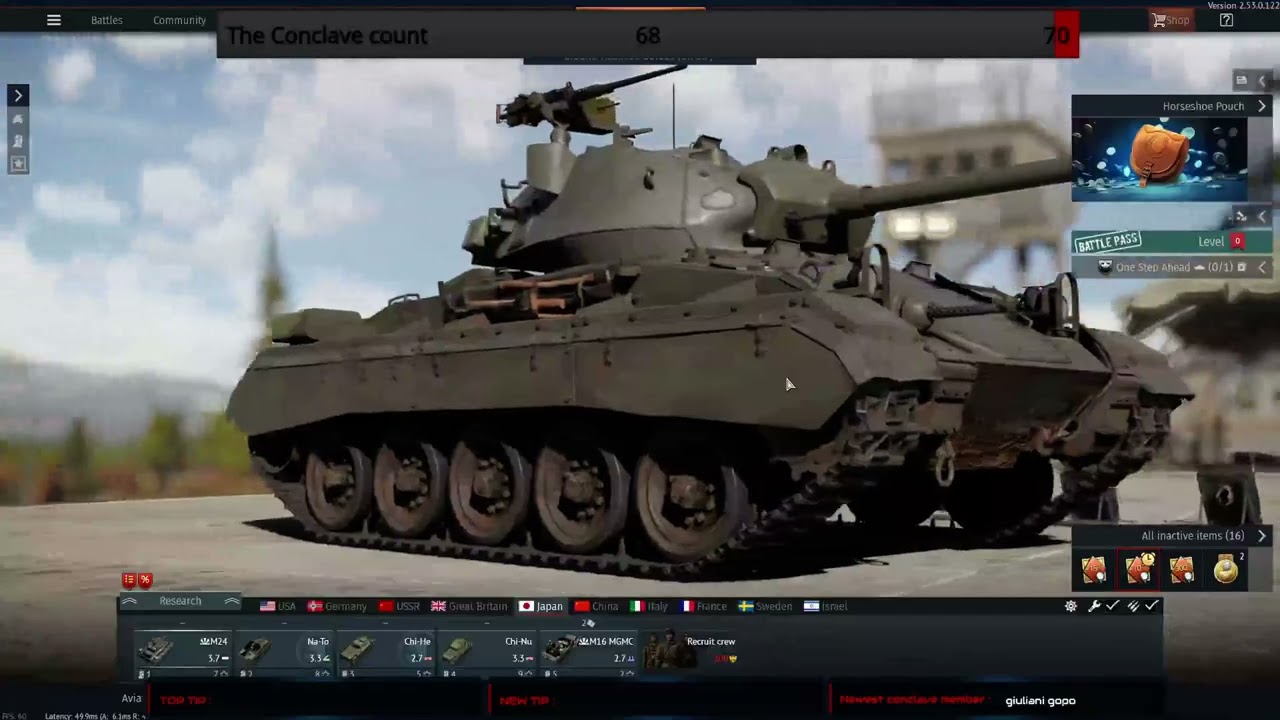
Task: Select the gold medal item
Action: coord(1226,569)
